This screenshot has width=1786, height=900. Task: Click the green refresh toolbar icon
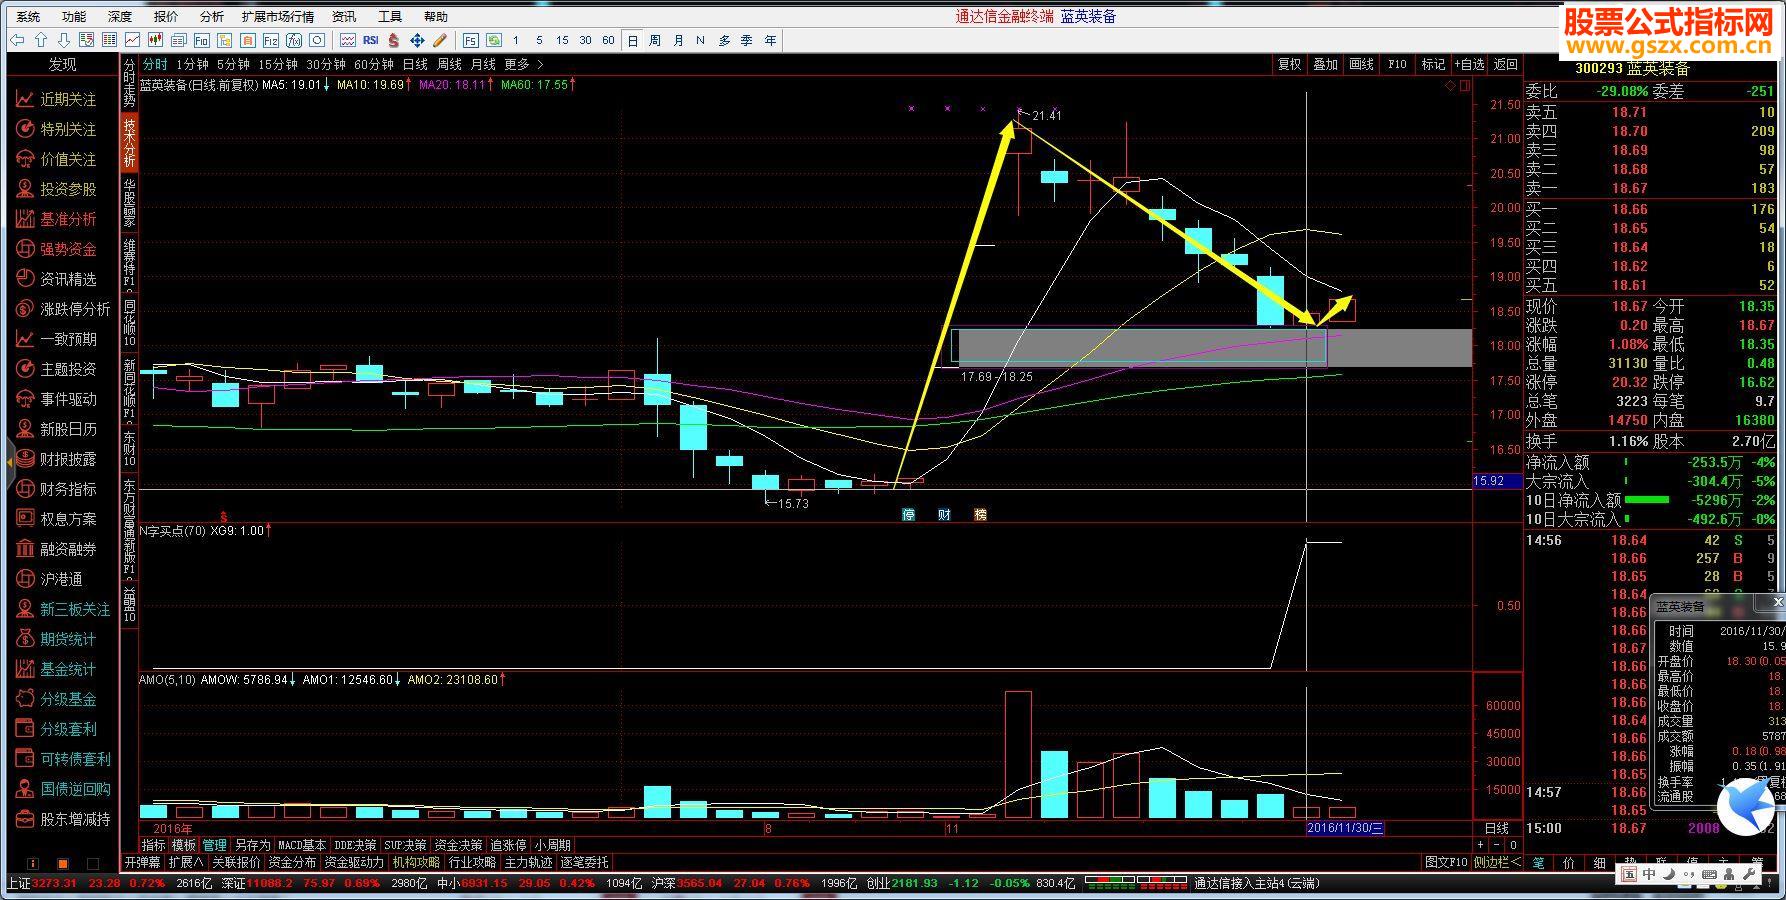point(494,40)
